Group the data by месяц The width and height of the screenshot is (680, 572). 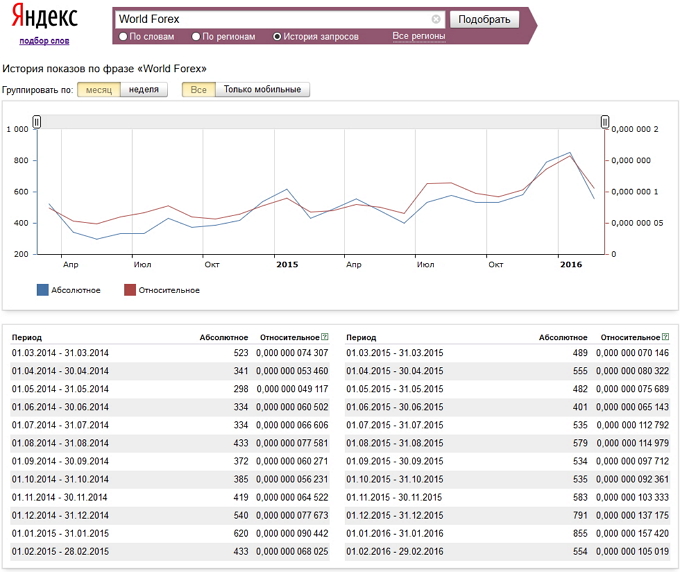99,90
